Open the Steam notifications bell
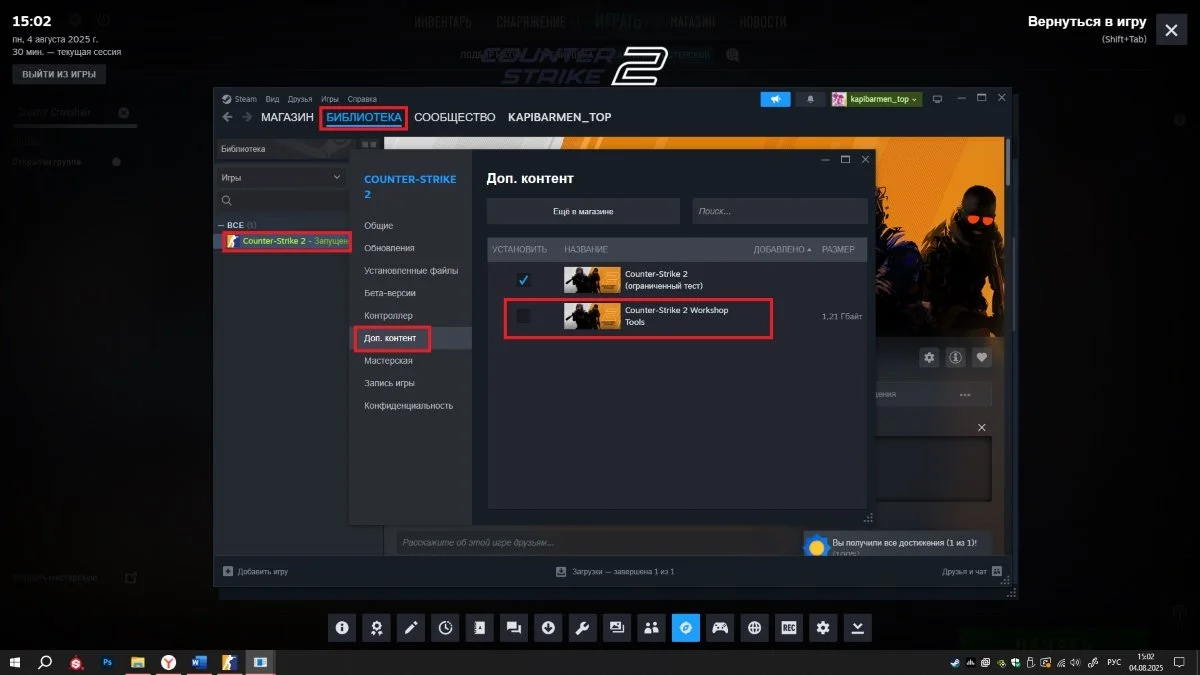 [810, 99]
